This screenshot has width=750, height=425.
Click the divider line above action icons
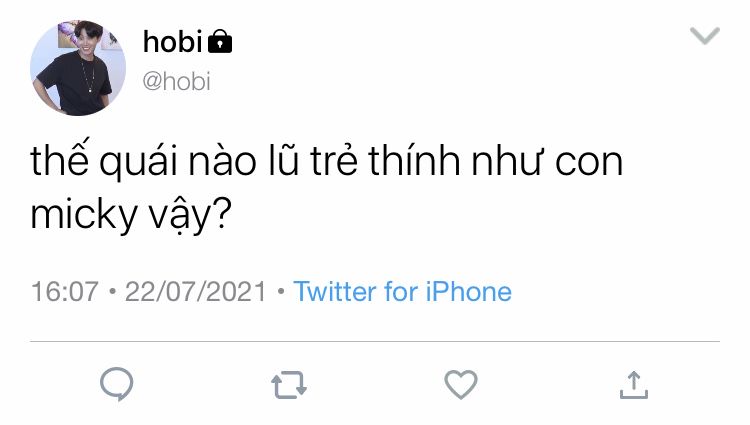click(375, 341)
